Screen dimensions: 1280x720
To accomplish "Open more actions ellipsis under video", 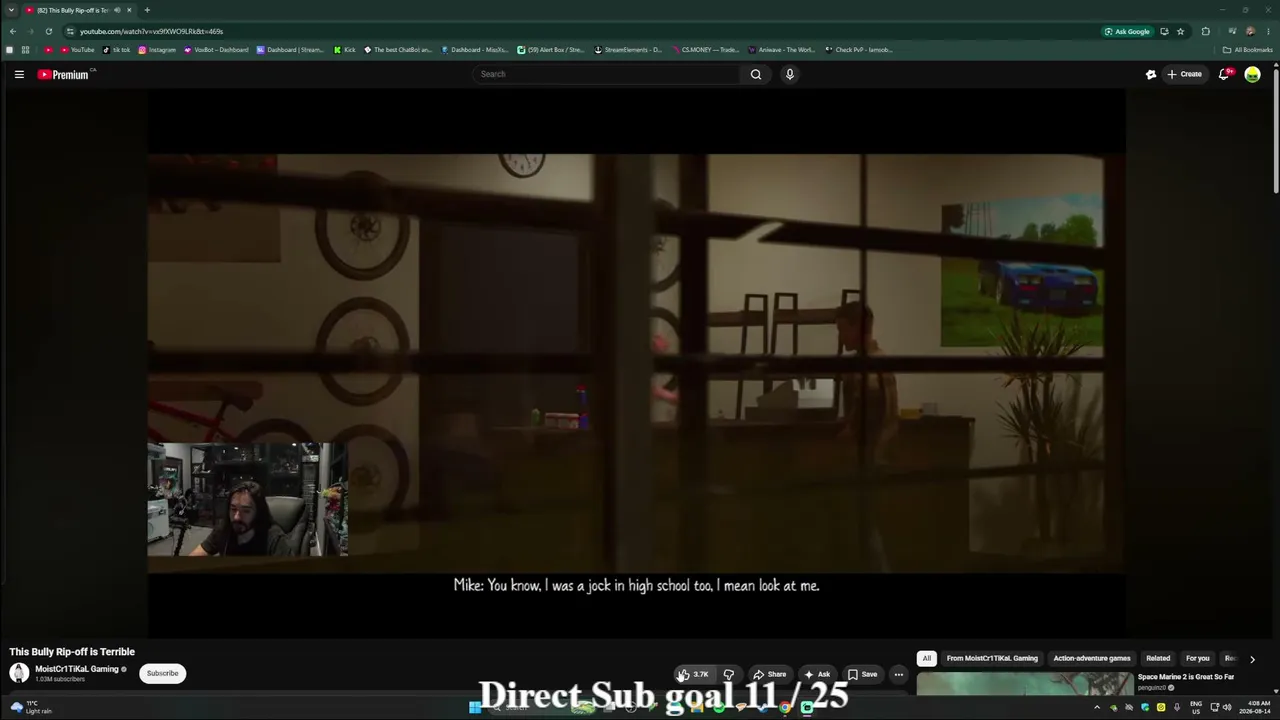I will (x=898, y=674).
